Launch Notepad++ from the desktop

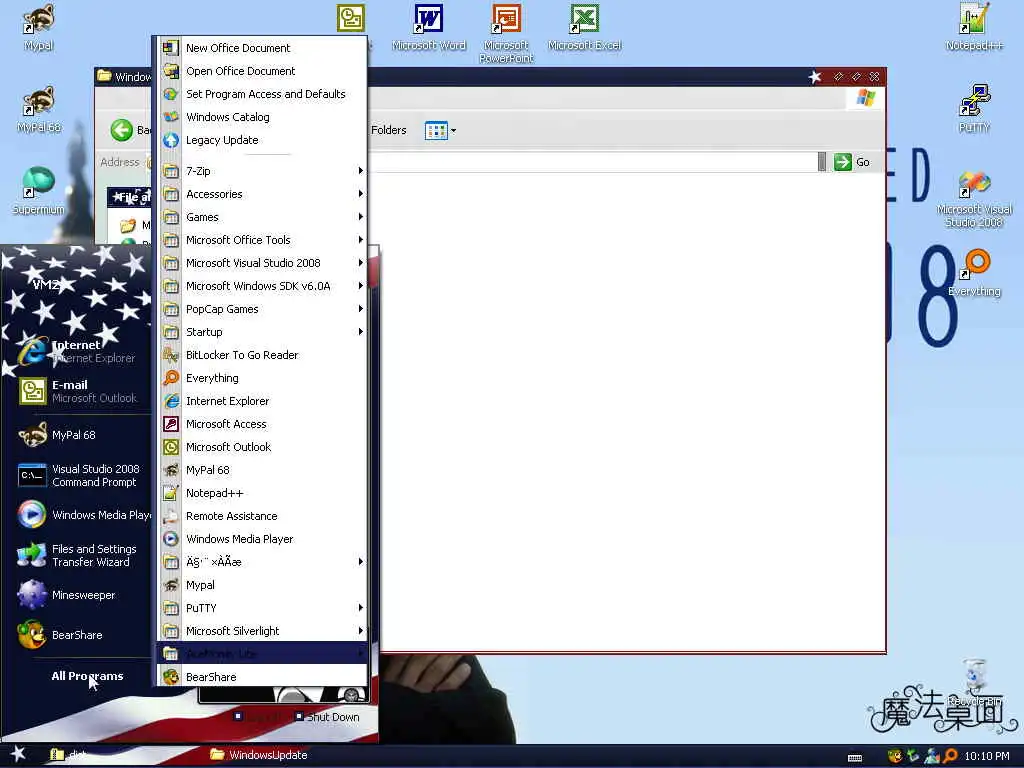pyautogui.click(x=974, y=28)
